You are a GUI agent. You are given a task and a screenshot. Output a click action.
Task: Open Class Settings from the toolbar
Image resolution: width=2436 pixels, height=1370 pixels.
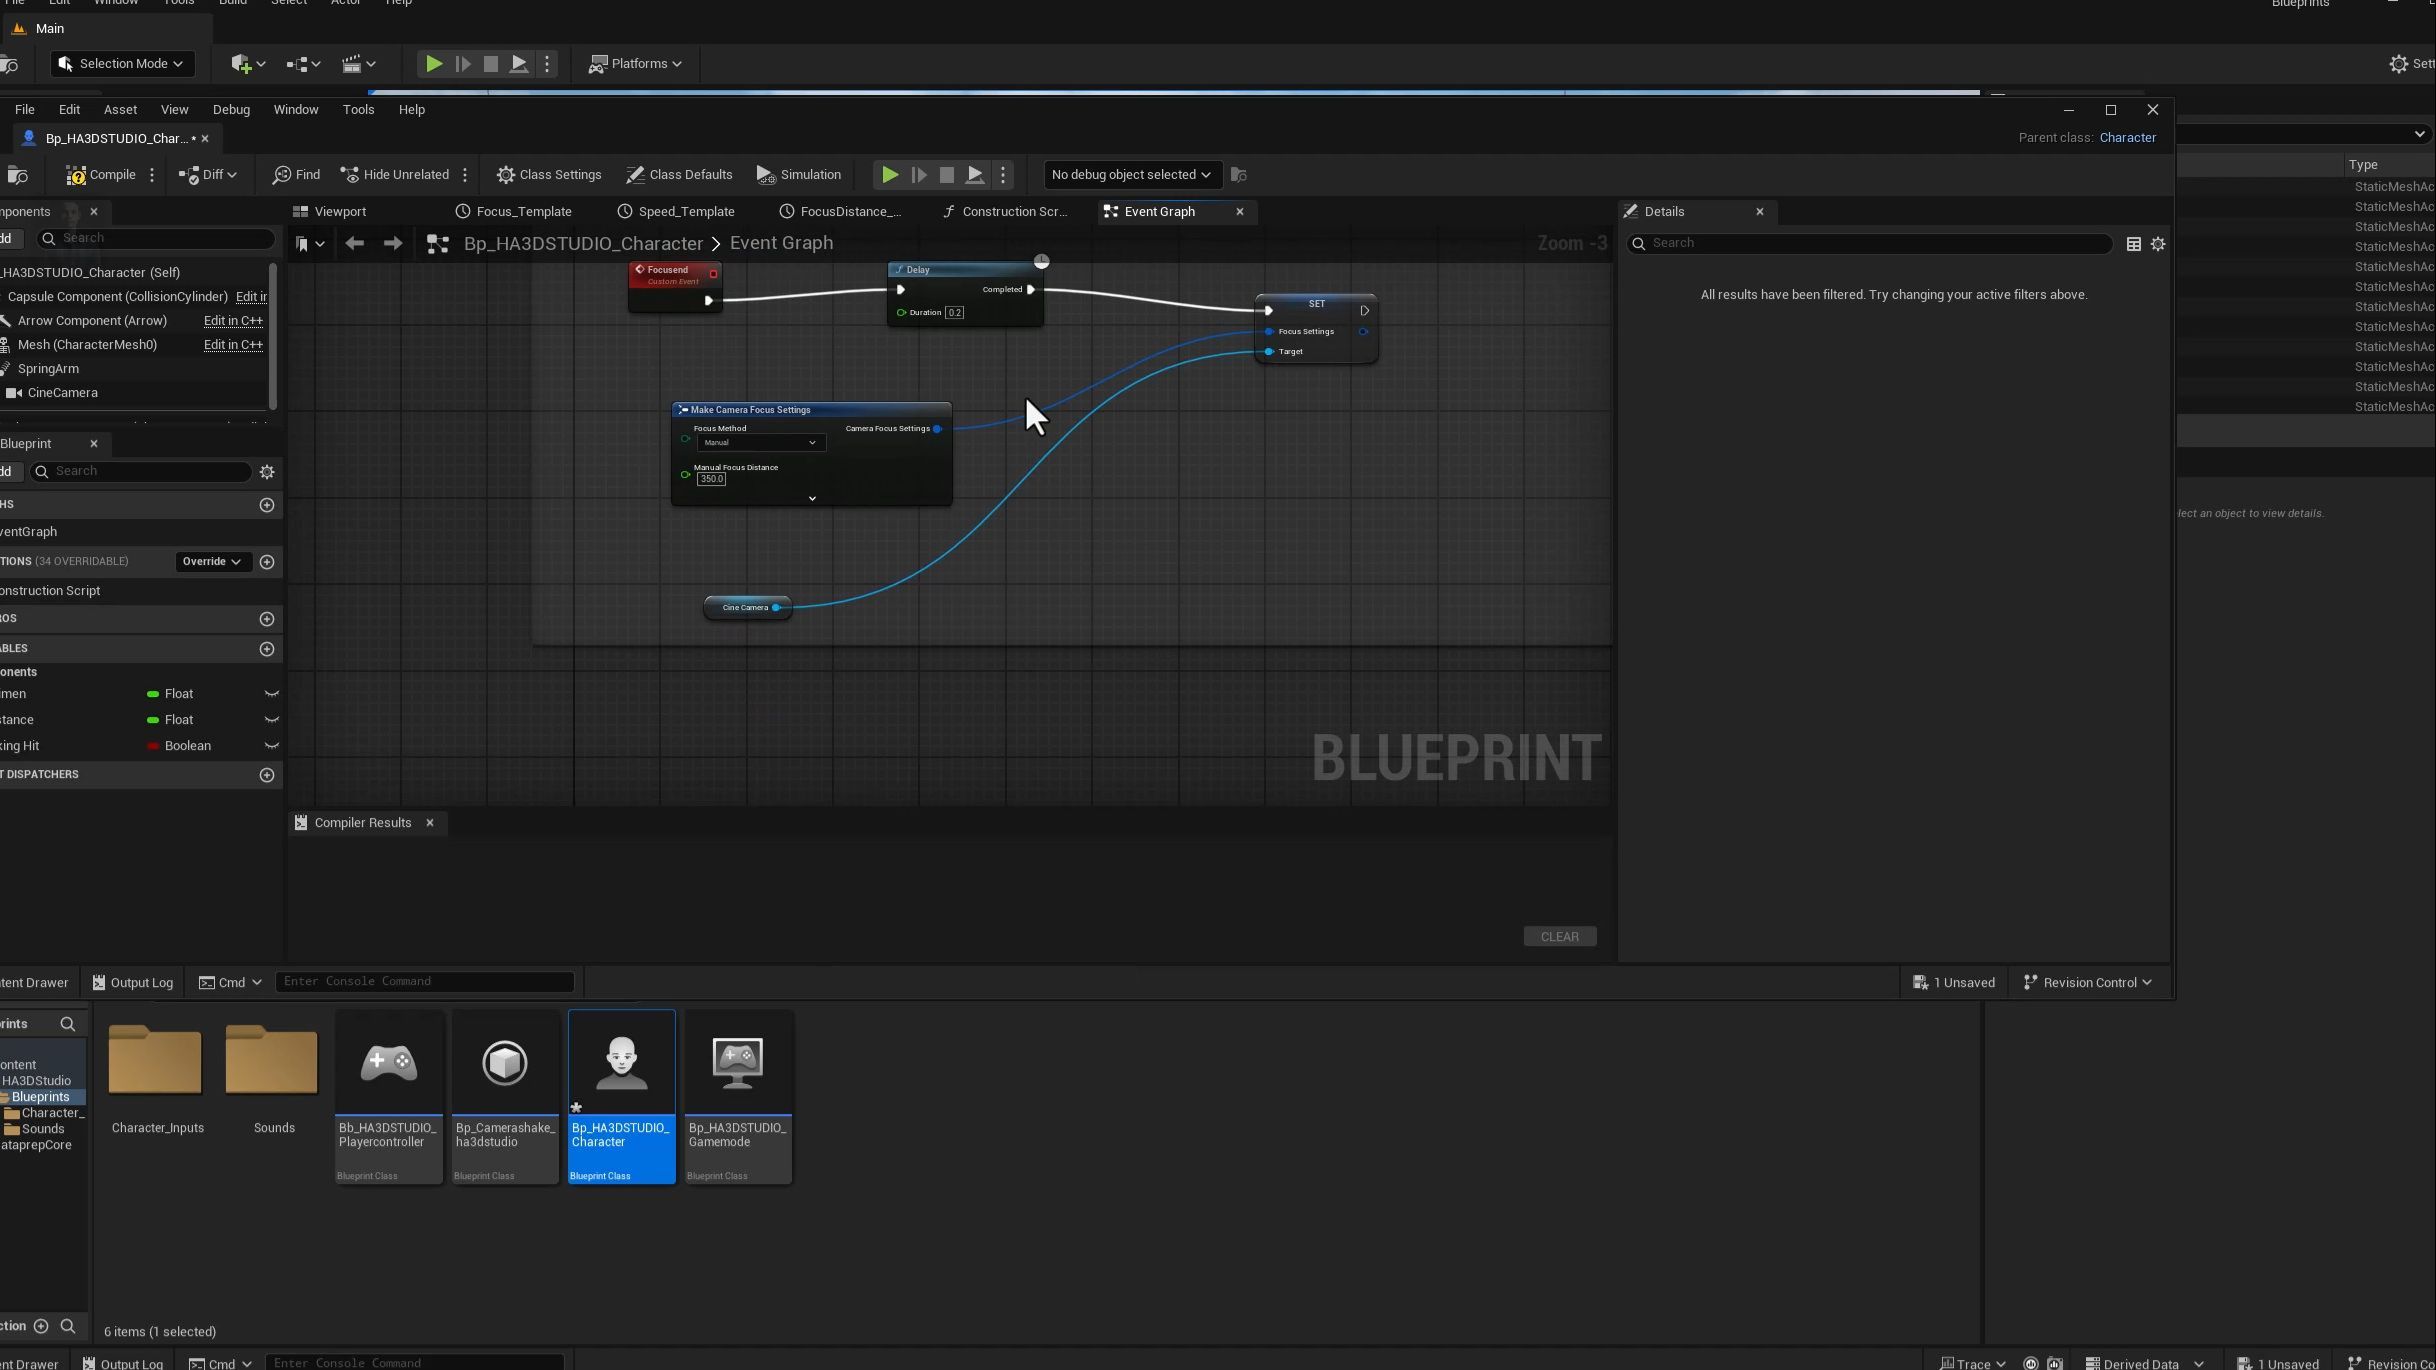point(549,175)
